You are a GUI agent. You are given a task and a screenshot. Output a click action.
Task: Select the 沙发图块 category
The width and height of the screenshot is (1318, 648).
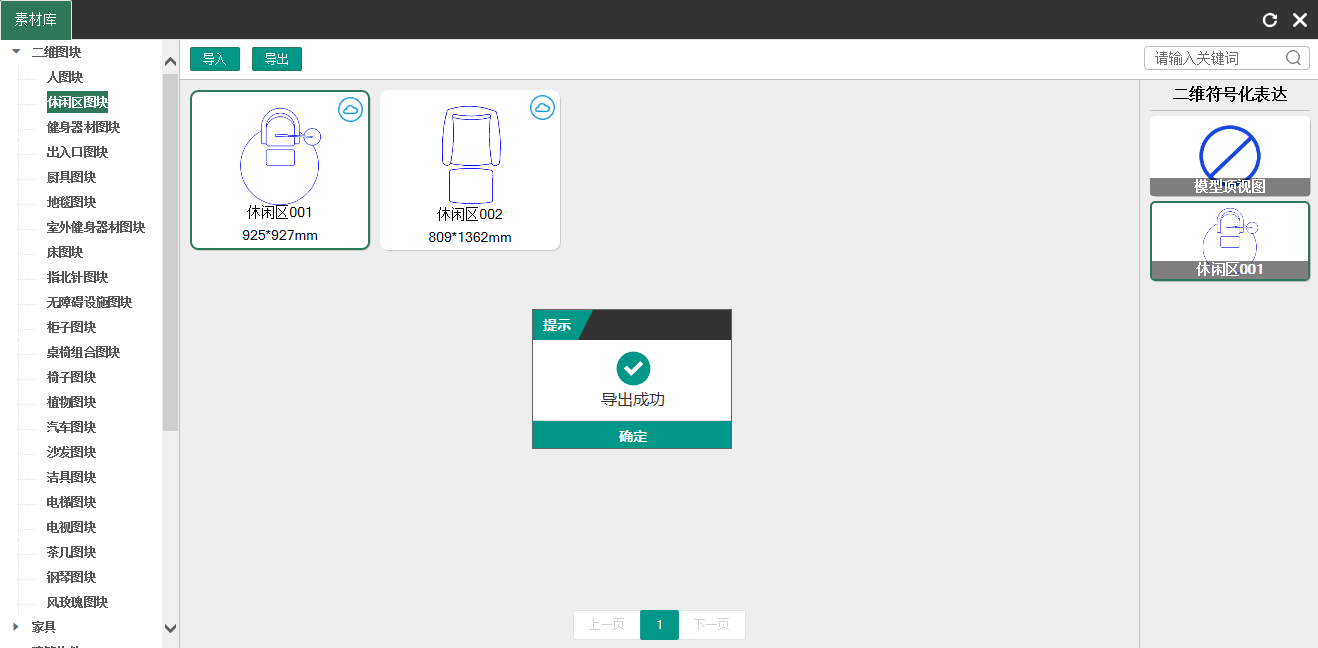click(70, 451)
